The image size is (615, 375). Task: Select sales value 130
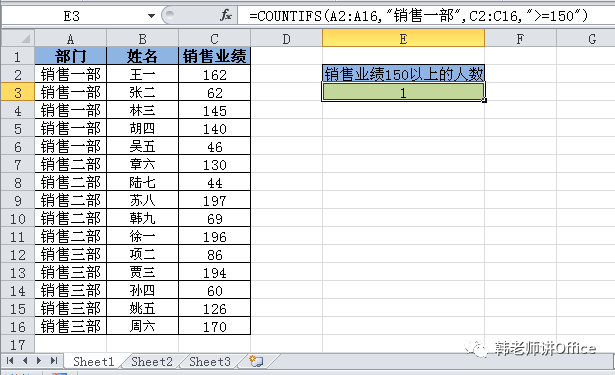[x=214, y=164]
